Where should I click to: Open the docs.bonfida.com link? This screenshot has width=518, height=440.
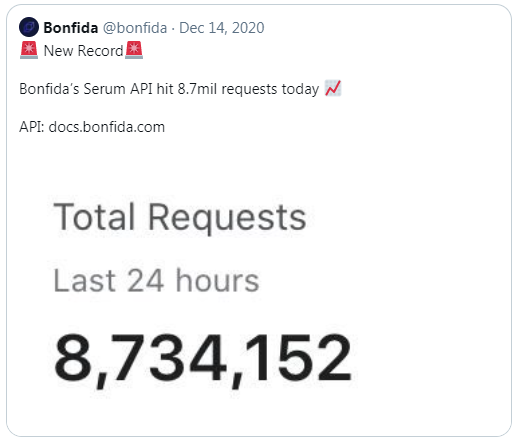tap(107, 127)
